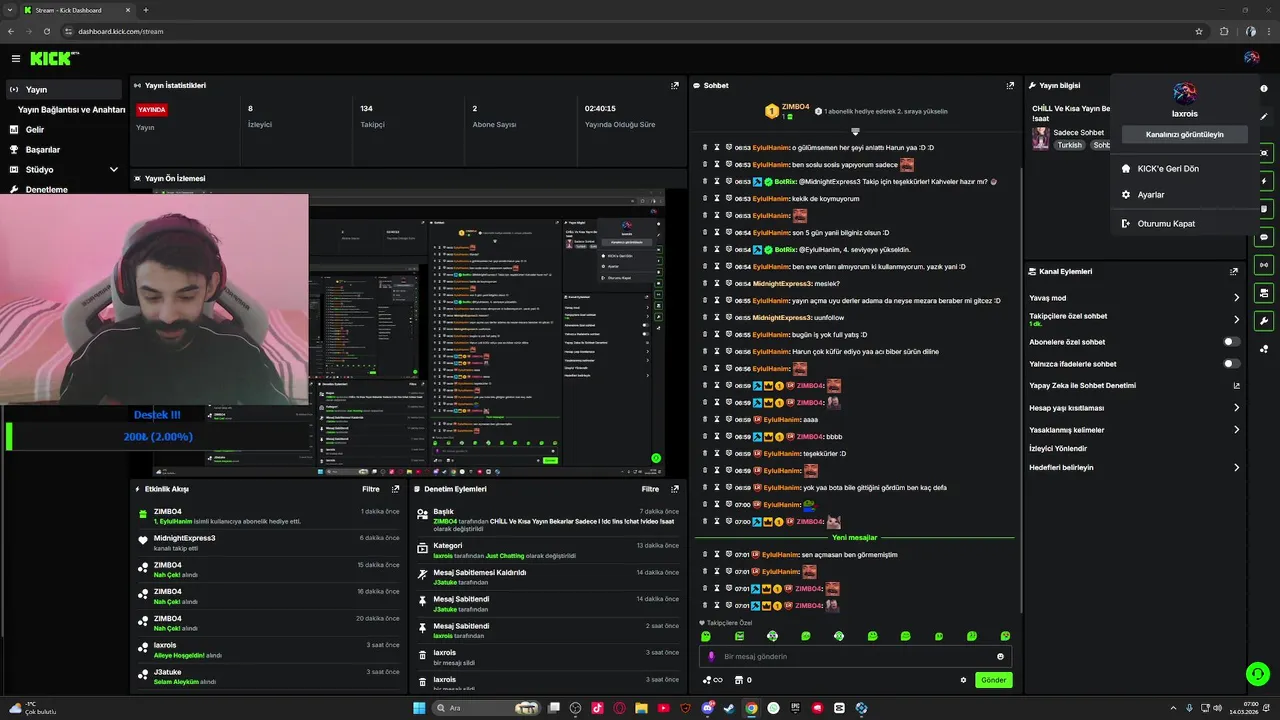Open WhatsApp from the taskbar
The width and height of the screenshot is (1280, 720).
pos(773,708)
